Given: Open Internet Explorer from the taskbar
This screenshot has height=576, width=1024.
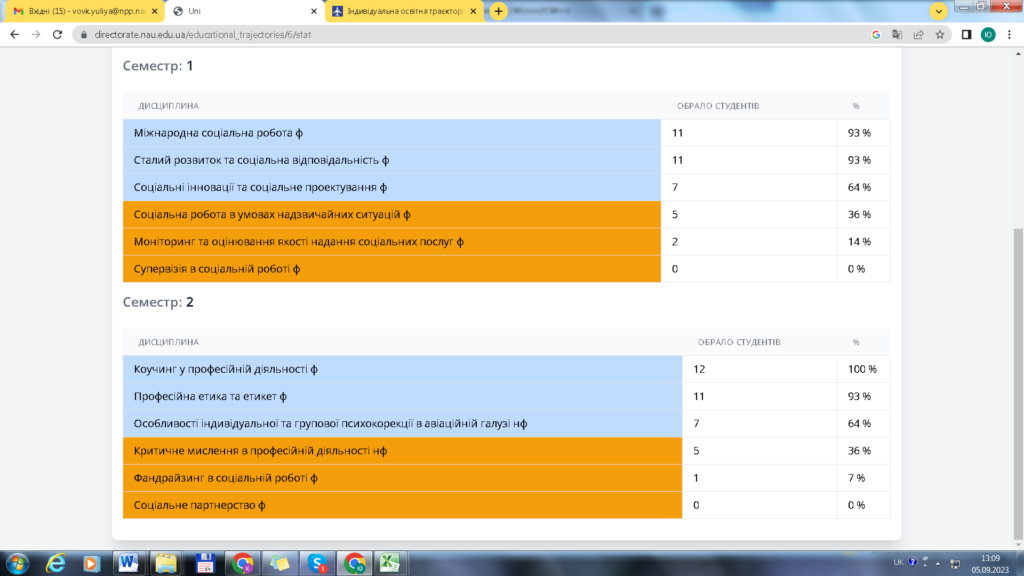Looking at the screenshot, I should click(56, 563).
